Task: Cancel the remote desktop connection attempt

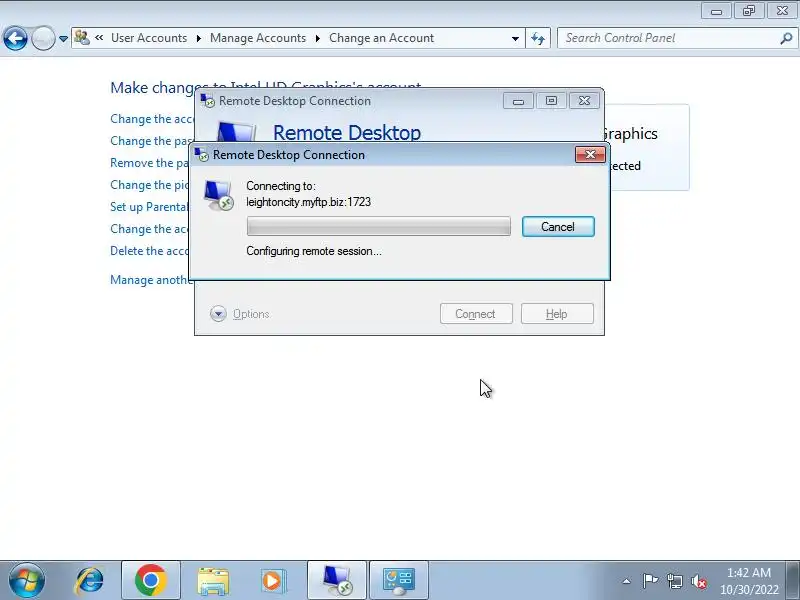Action: point(558,227)
